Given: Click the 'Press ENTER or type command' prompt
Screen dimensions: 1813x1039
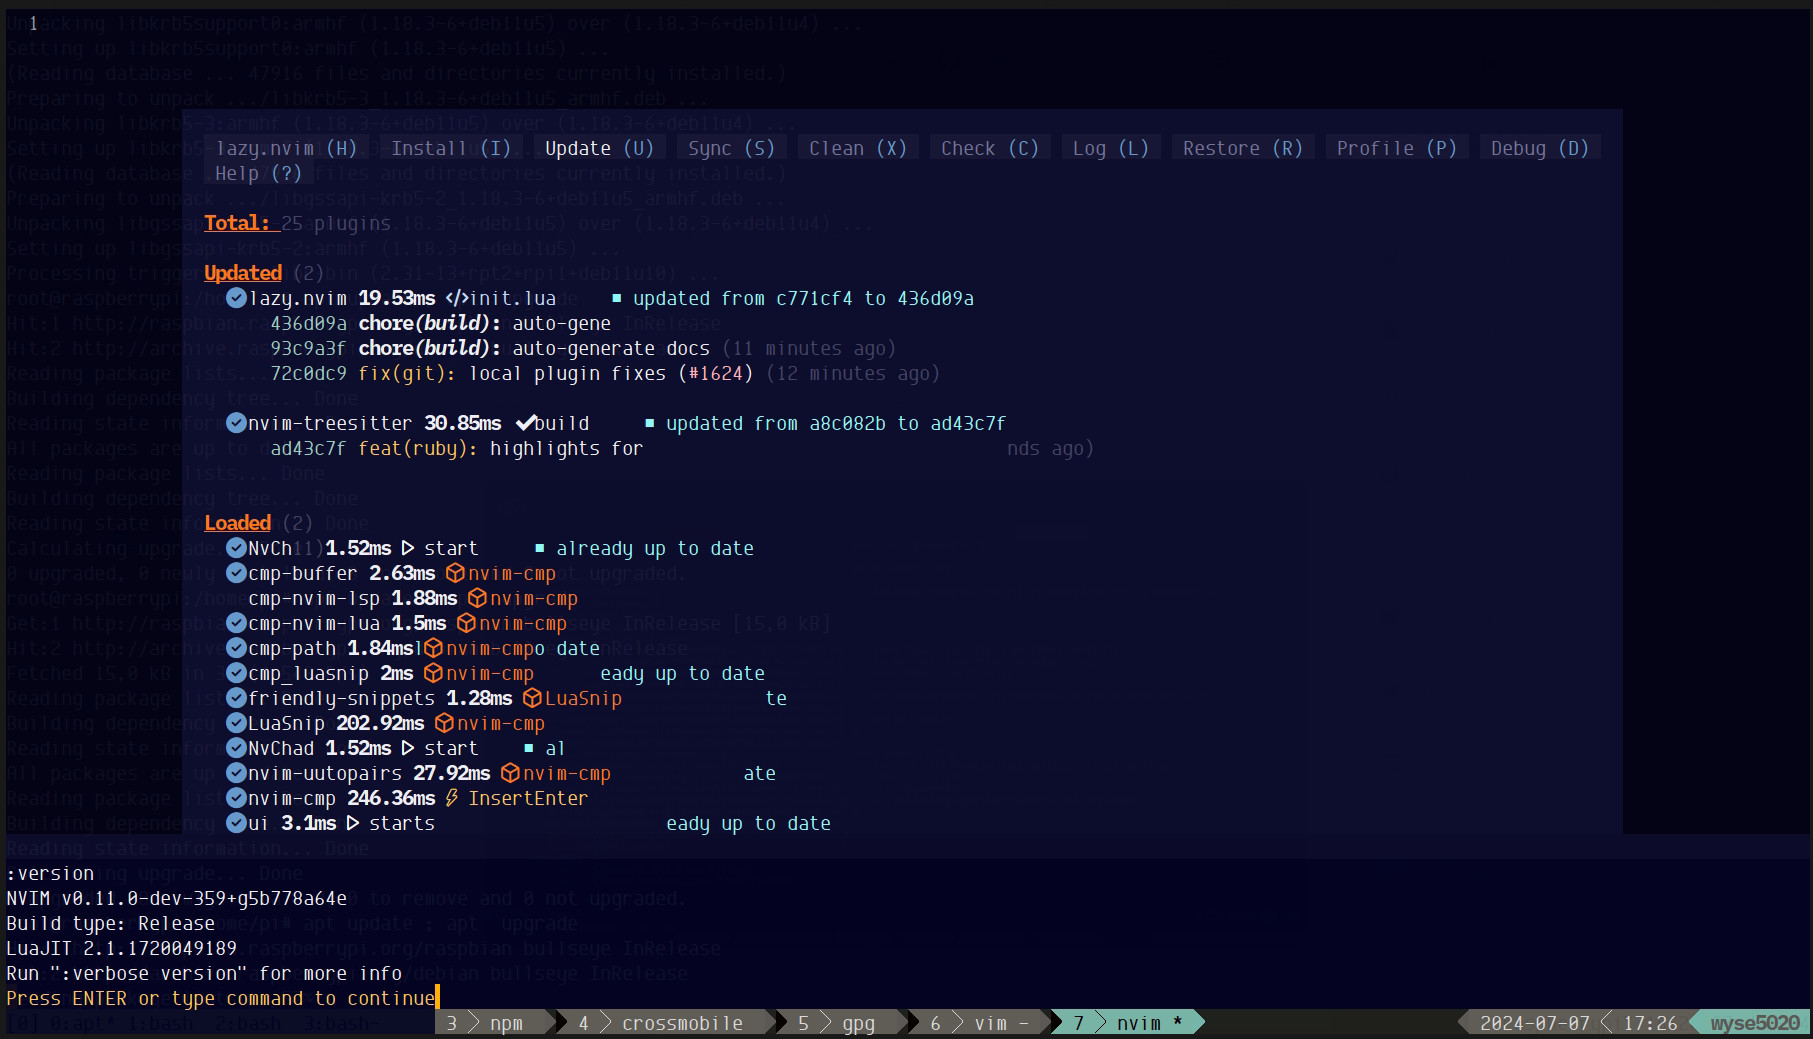Looking at the screenshot, I should 220,998.
